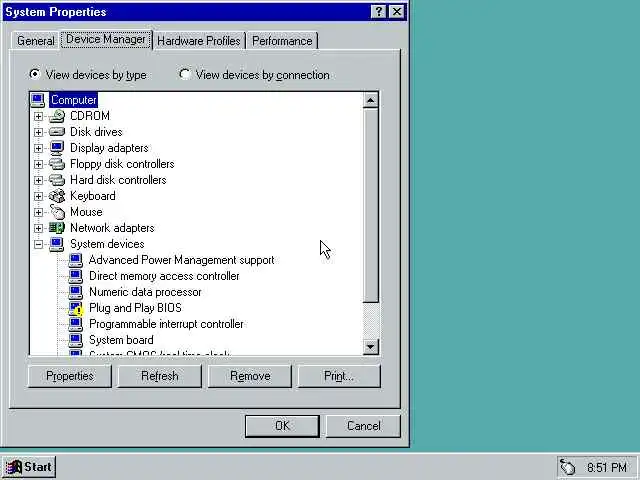The height and width of the screenshot is (480, 640).
Task: Click the Programmable interrupt controller icon
Action: [x=76, y=324]
